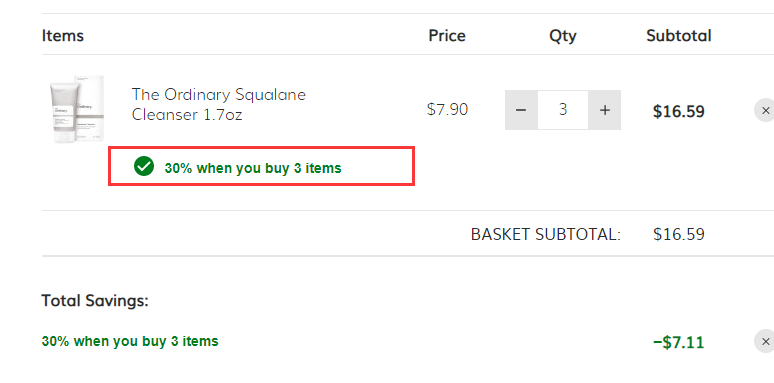
Task: Decrease quantity with the minus button
Action: point(521,110)
